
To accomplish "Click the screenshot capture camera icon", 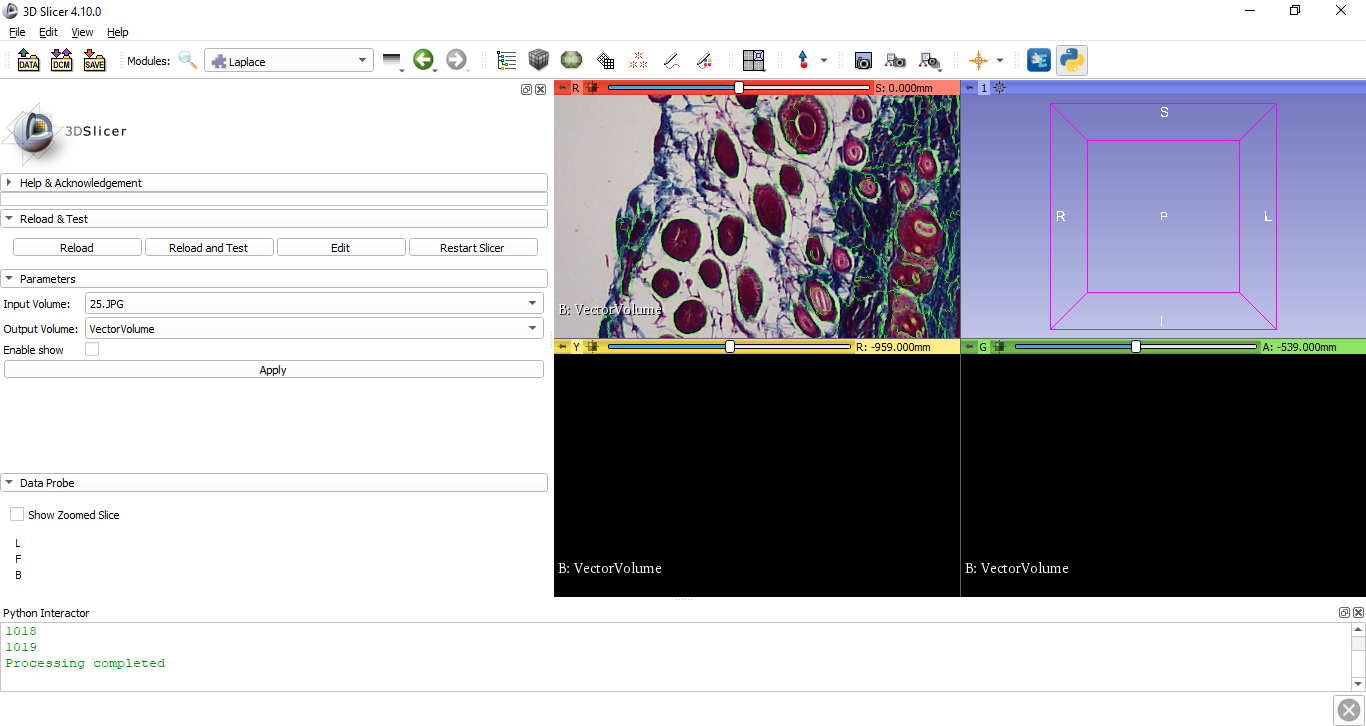I will point(863,61).
